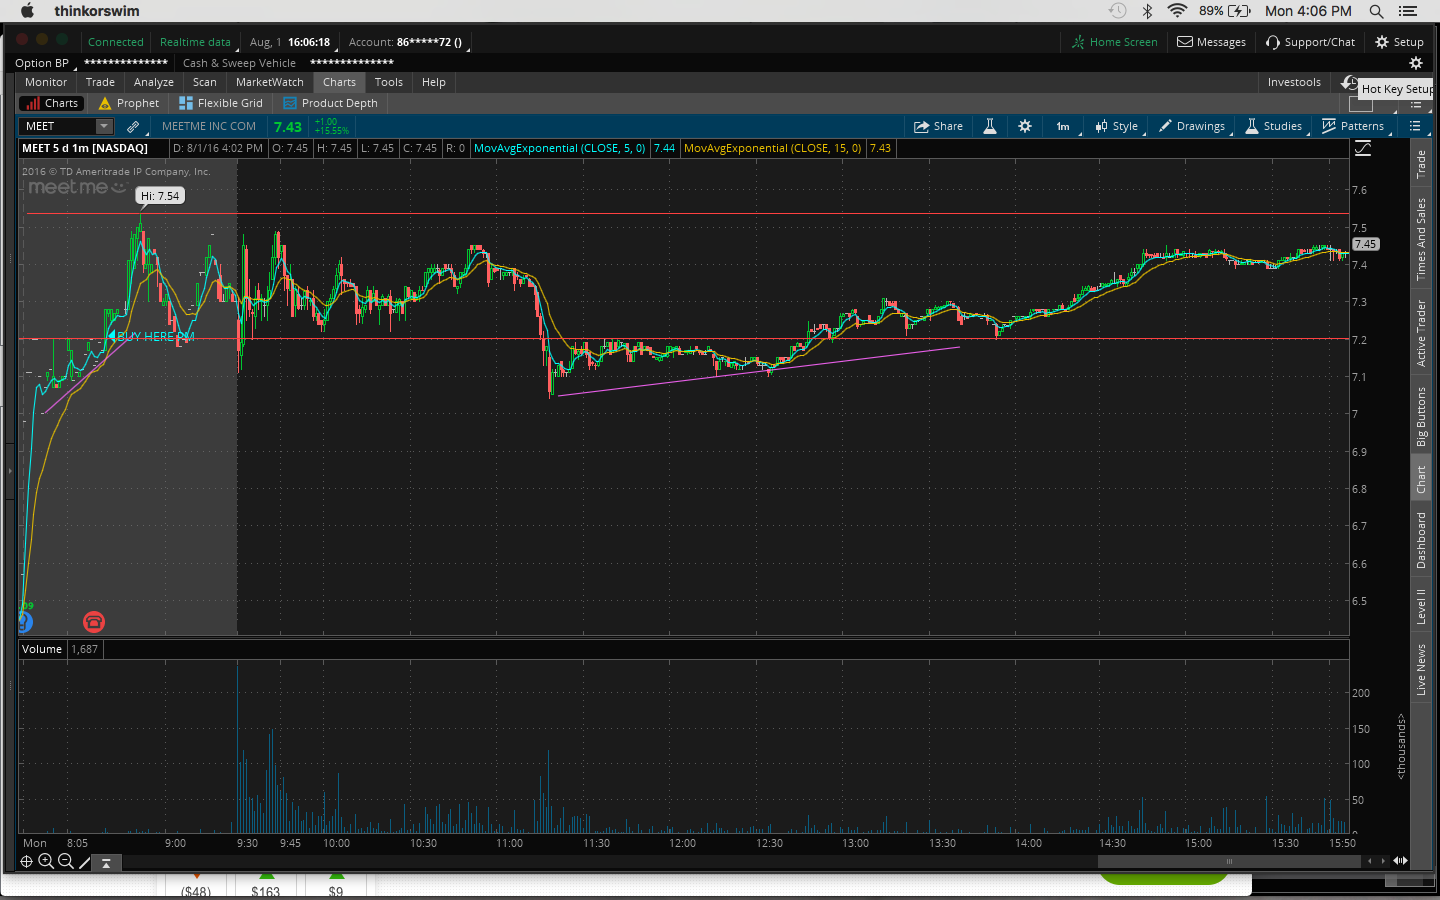Click the symbol link chain icon

[x=133, y=126]
